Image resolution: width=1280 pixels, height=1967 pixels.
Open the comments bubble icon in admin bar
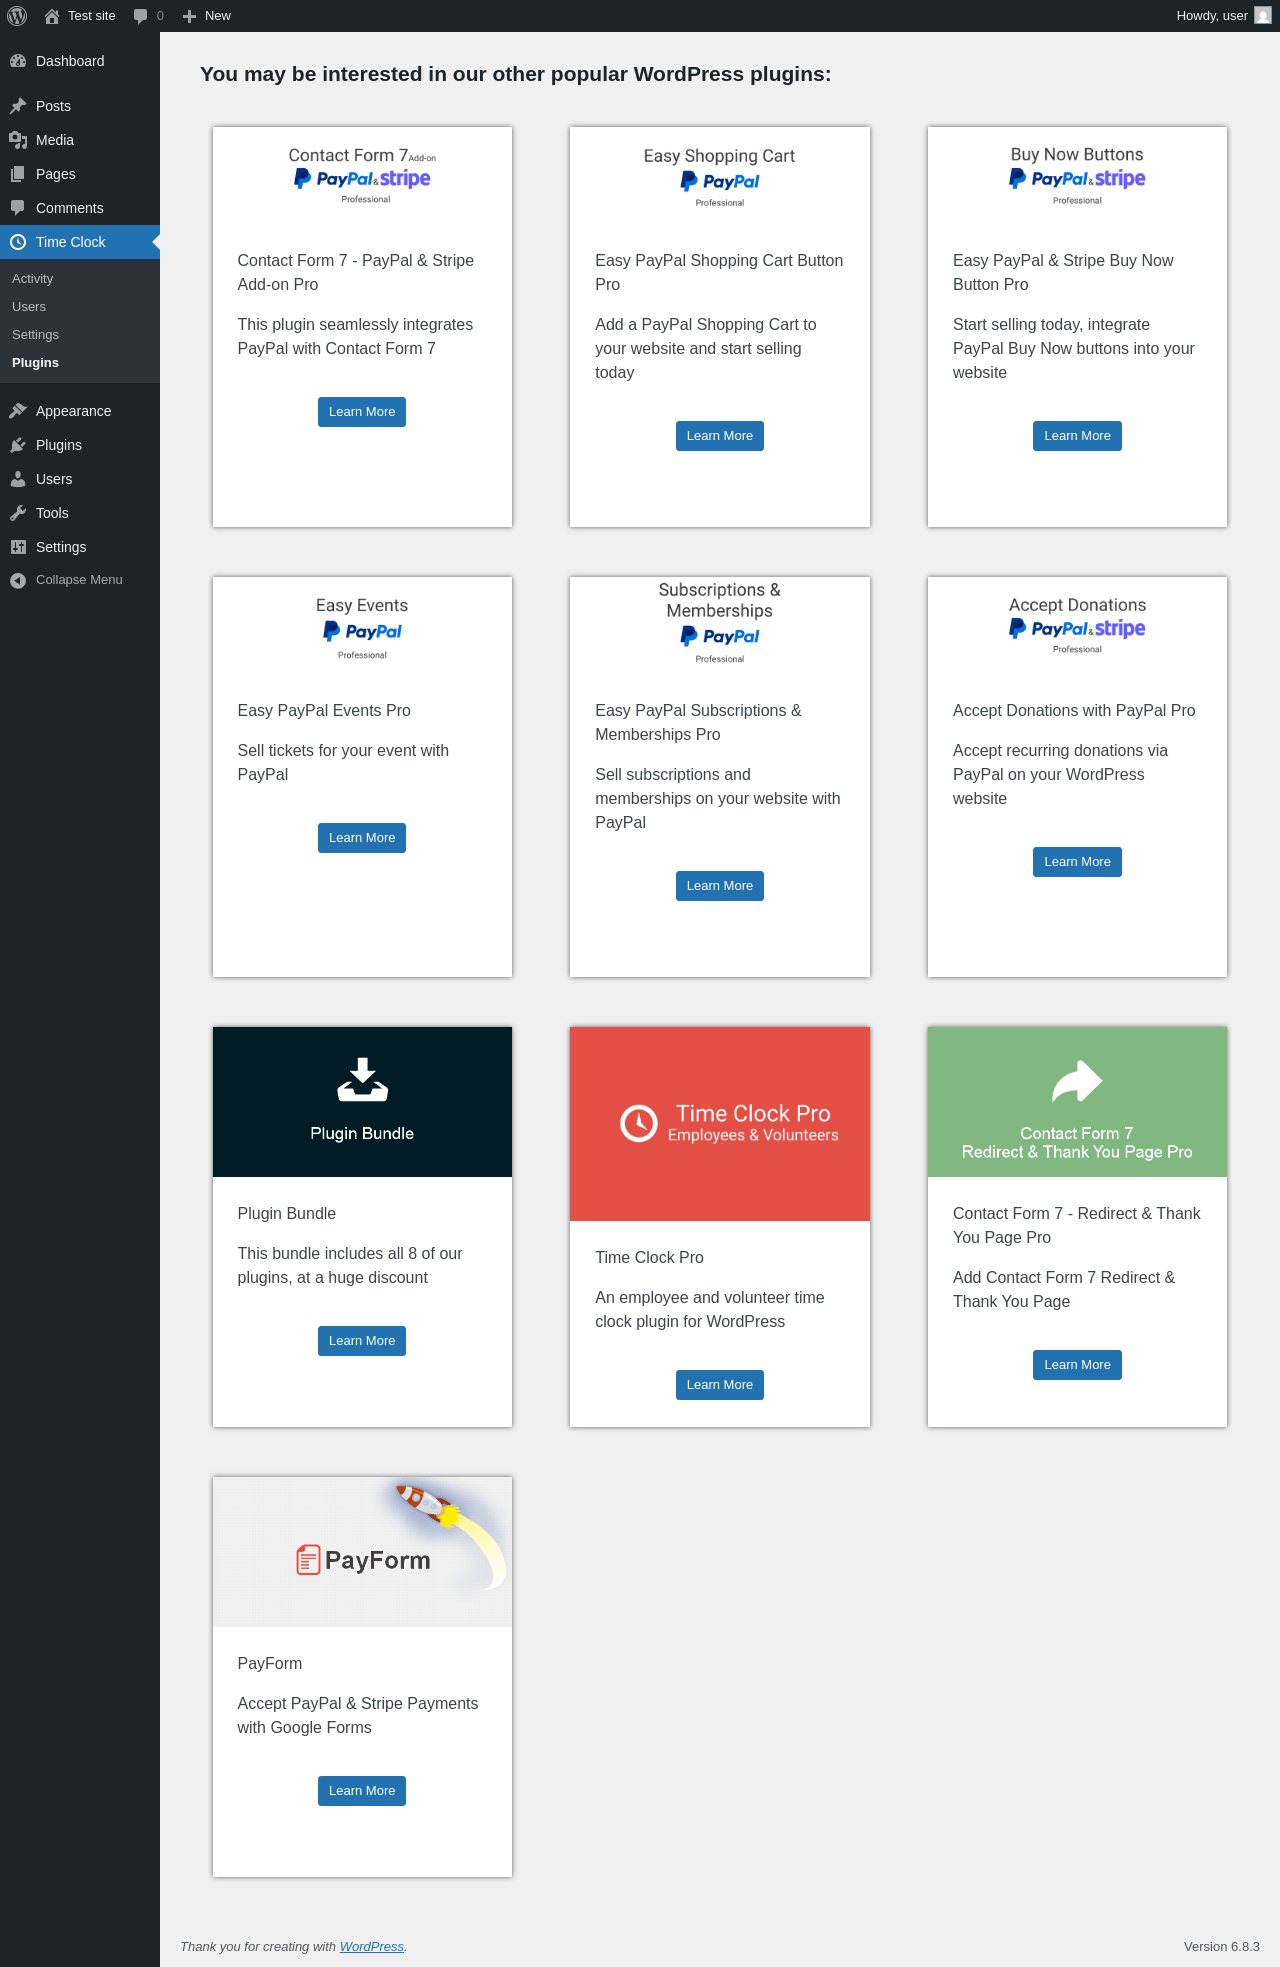(140, 16)
